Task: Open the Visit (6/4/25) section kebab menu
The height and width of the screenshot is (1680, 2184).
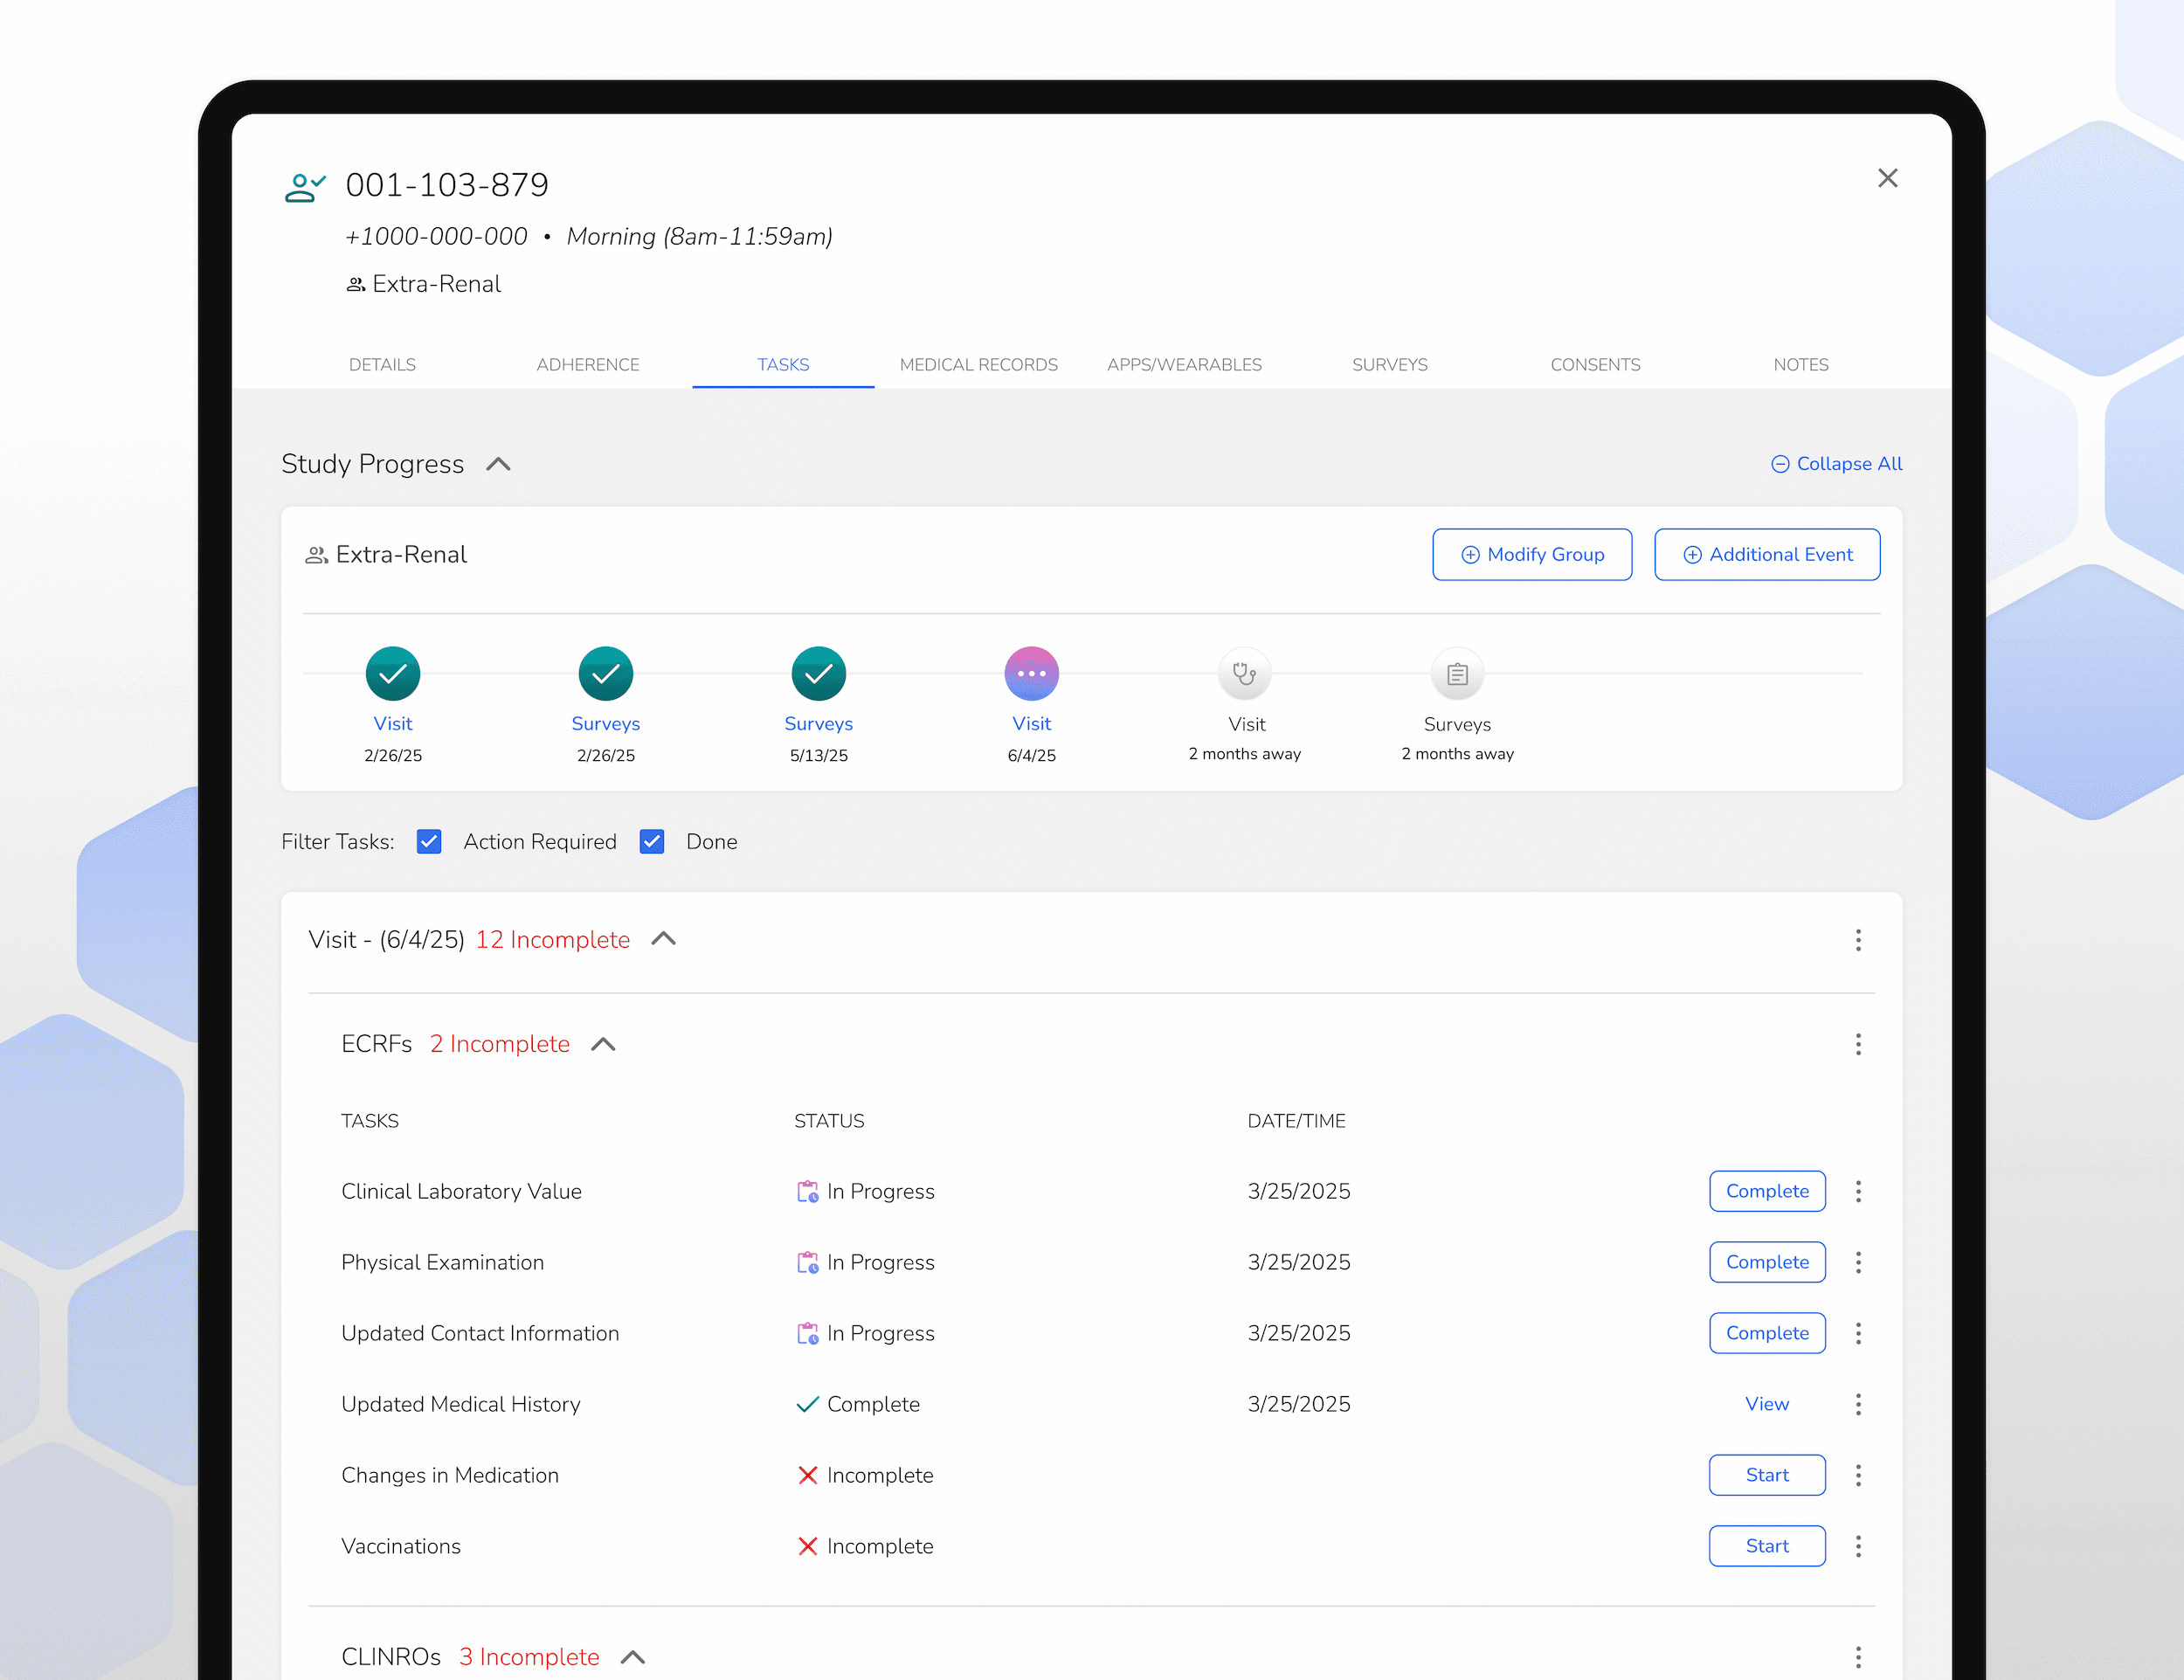Action: coord(1858,939)
